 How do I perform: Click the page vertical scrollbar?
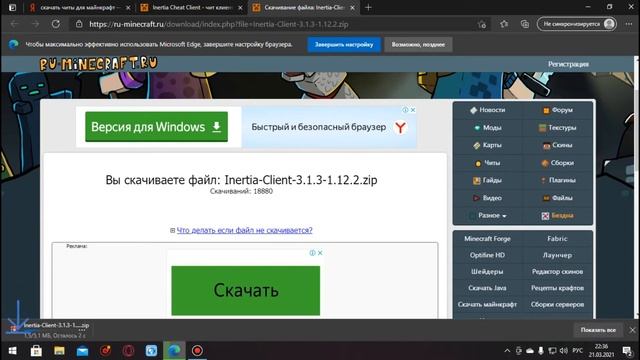coord(637,188)
